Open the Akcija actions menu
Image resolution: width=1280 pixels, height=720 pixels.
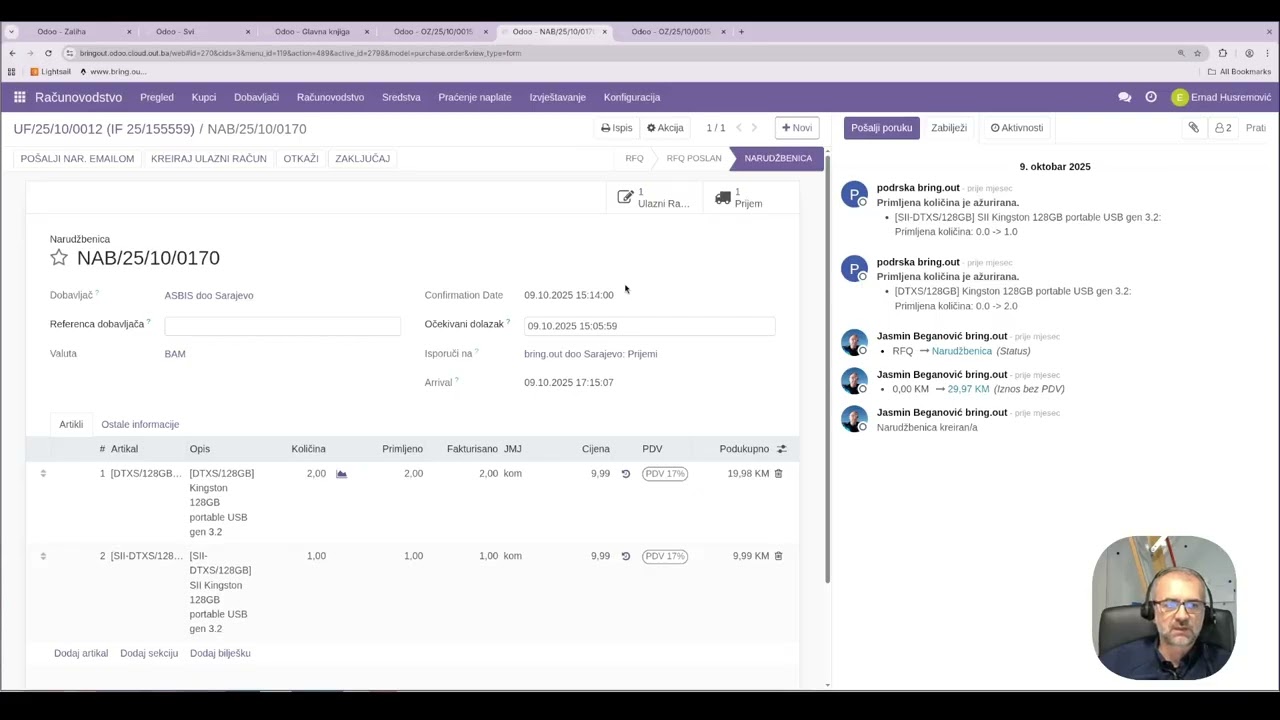665,128
